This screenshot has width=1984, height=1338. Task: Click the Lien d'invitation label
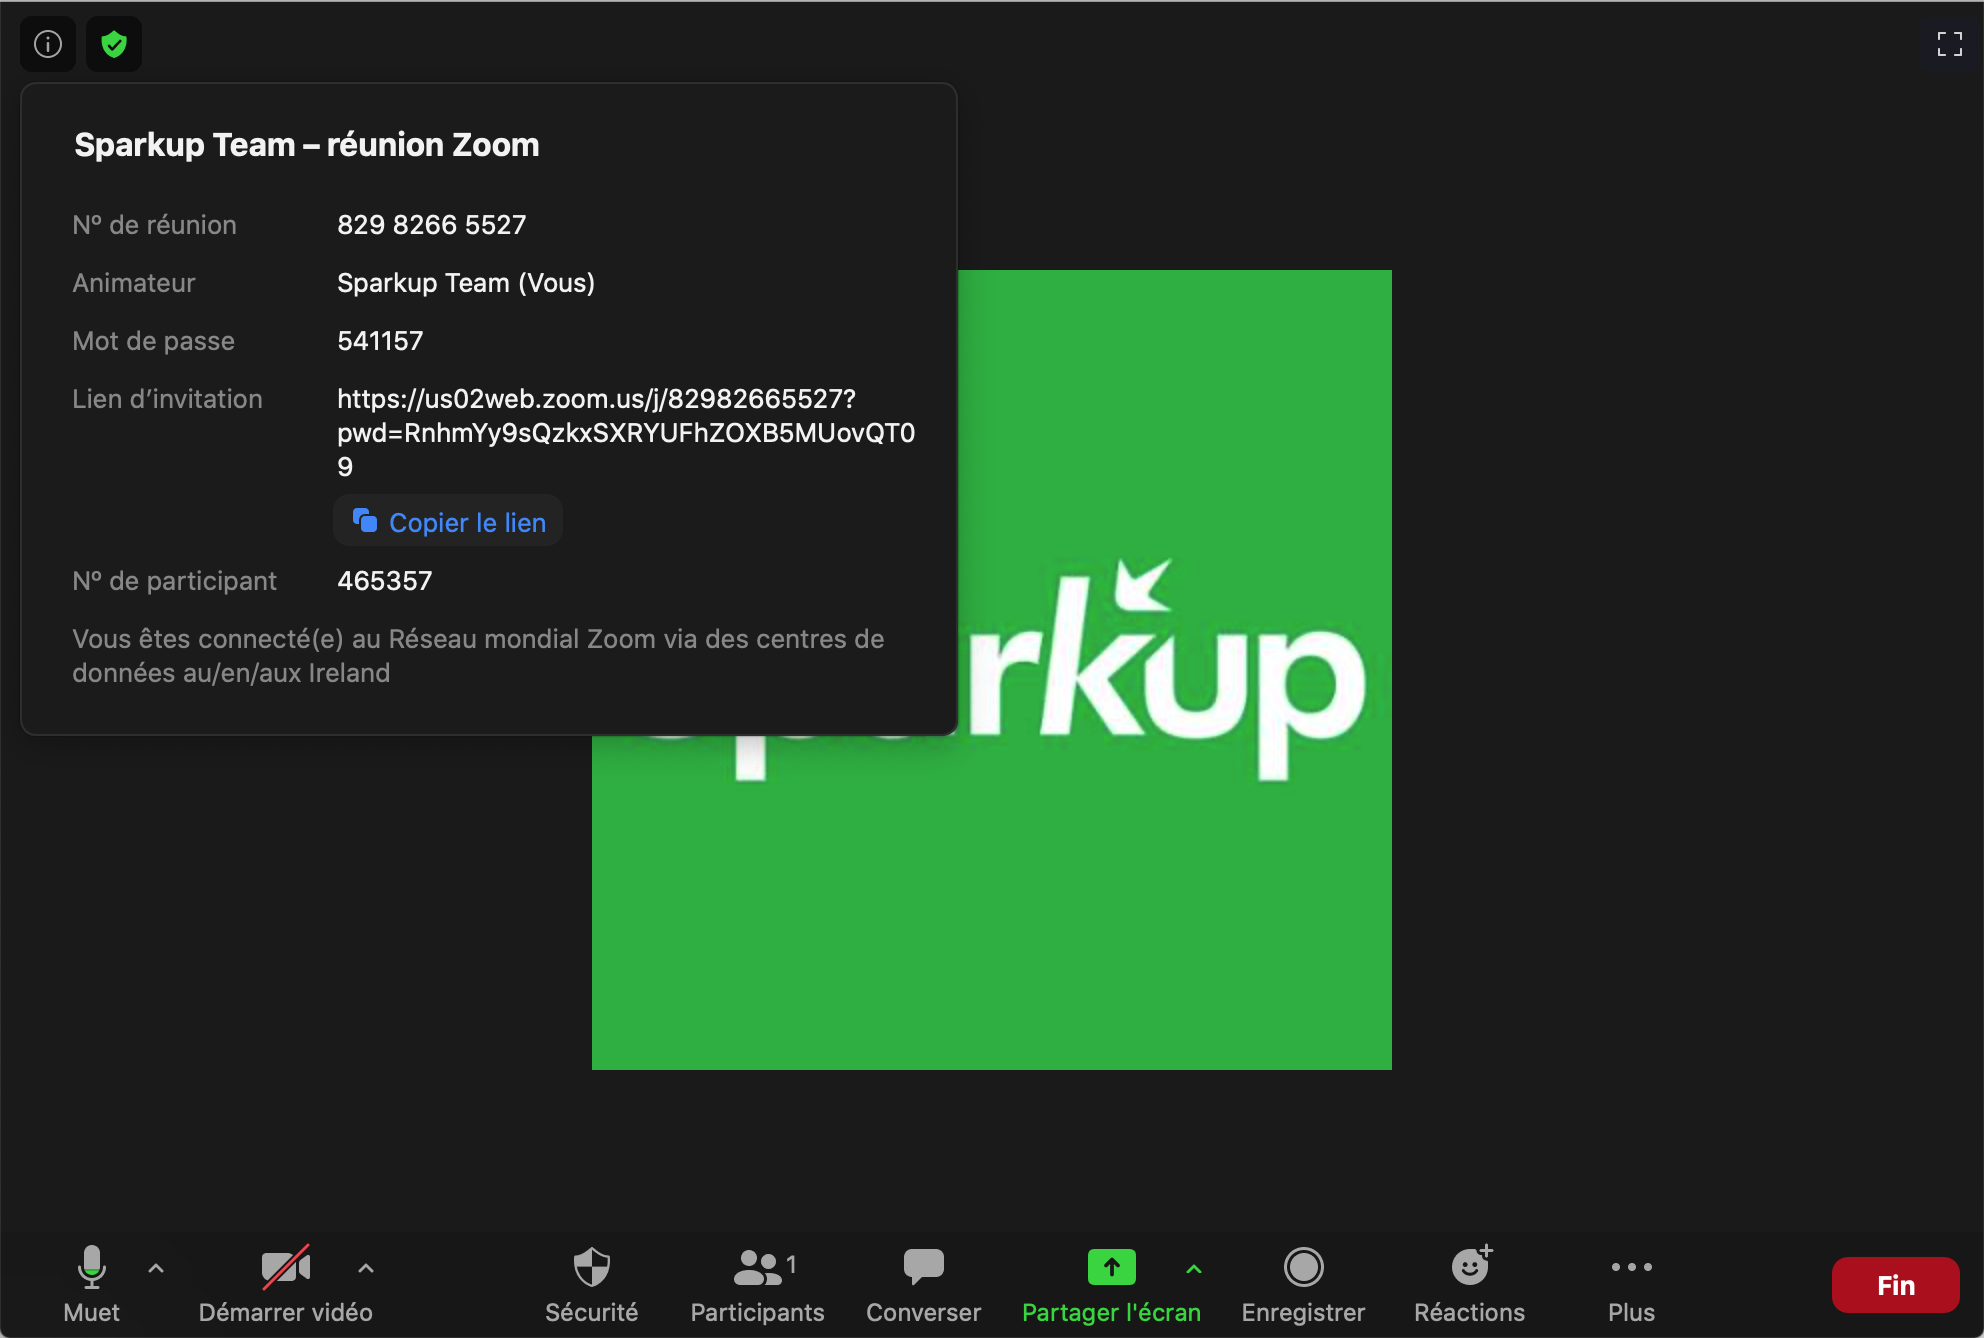(167, 399)
